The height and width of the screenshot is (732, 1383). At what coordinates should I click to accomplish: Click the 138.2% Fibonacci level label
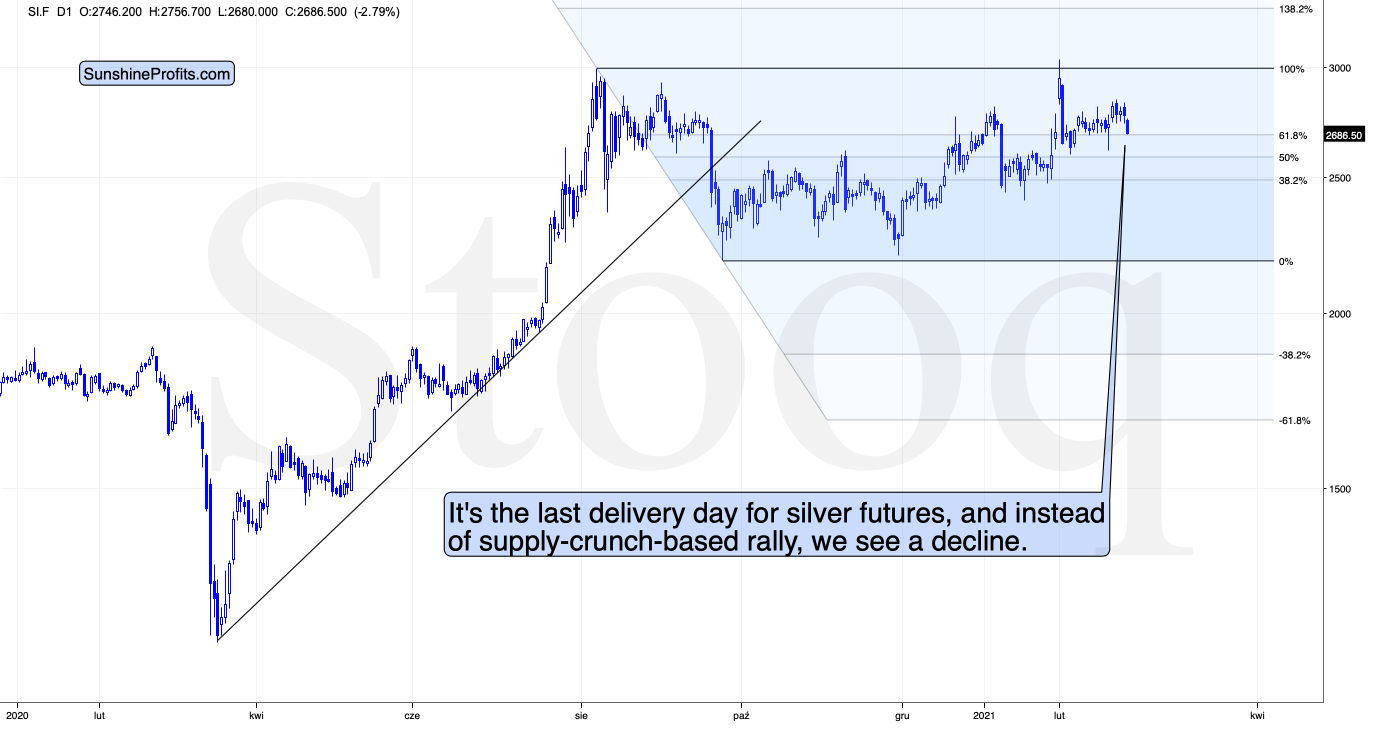click(x=1294, y=9)
